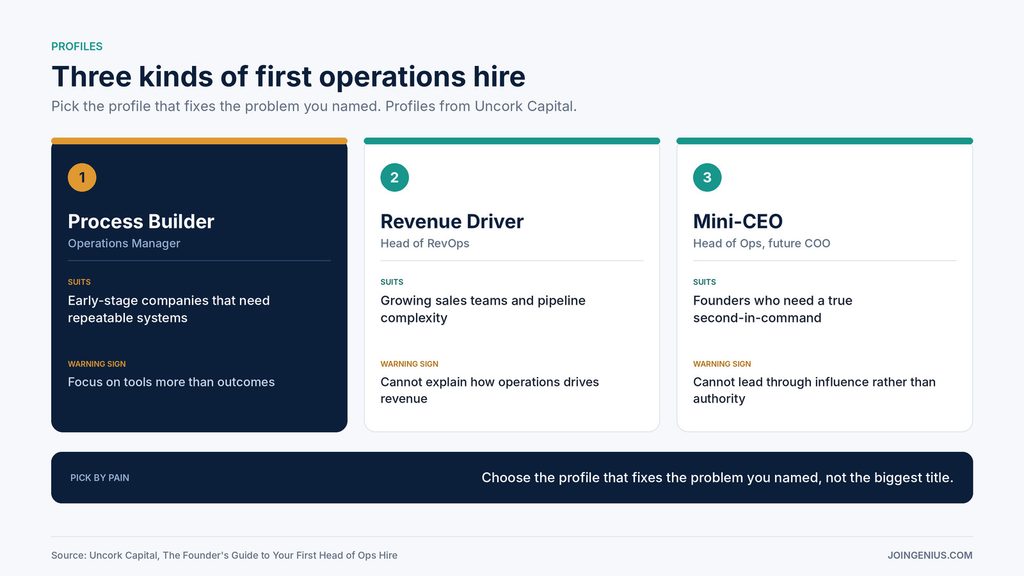Click the 'PICK BY PAIN' label
This screenshot has width=1024, height=576.
click(x=100, y=477)
